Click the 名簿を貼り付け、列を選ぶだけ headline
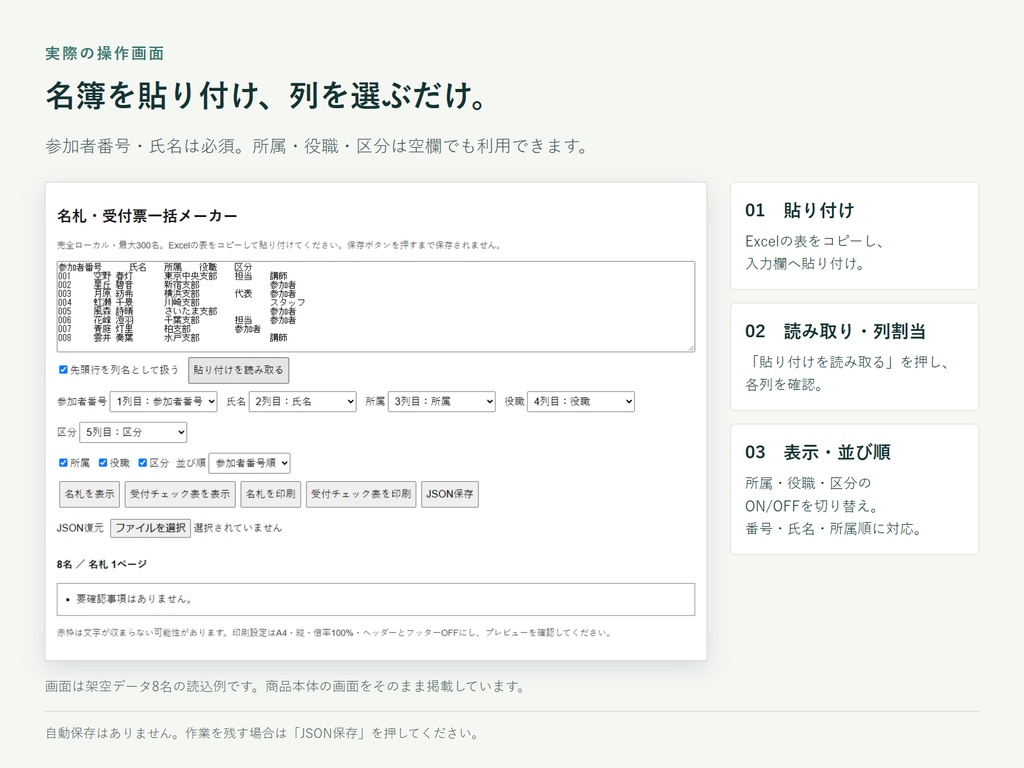Image resolution: width=1024 pixels, height=768 pixels. click(x=266, y=95)
